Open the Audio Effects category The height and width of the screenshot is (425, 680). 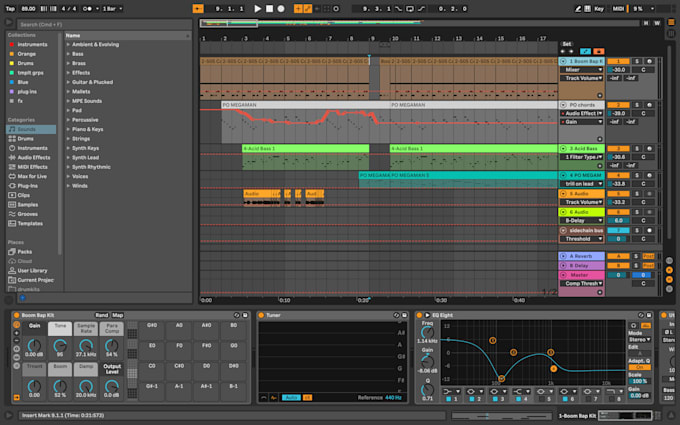[31, 157]
